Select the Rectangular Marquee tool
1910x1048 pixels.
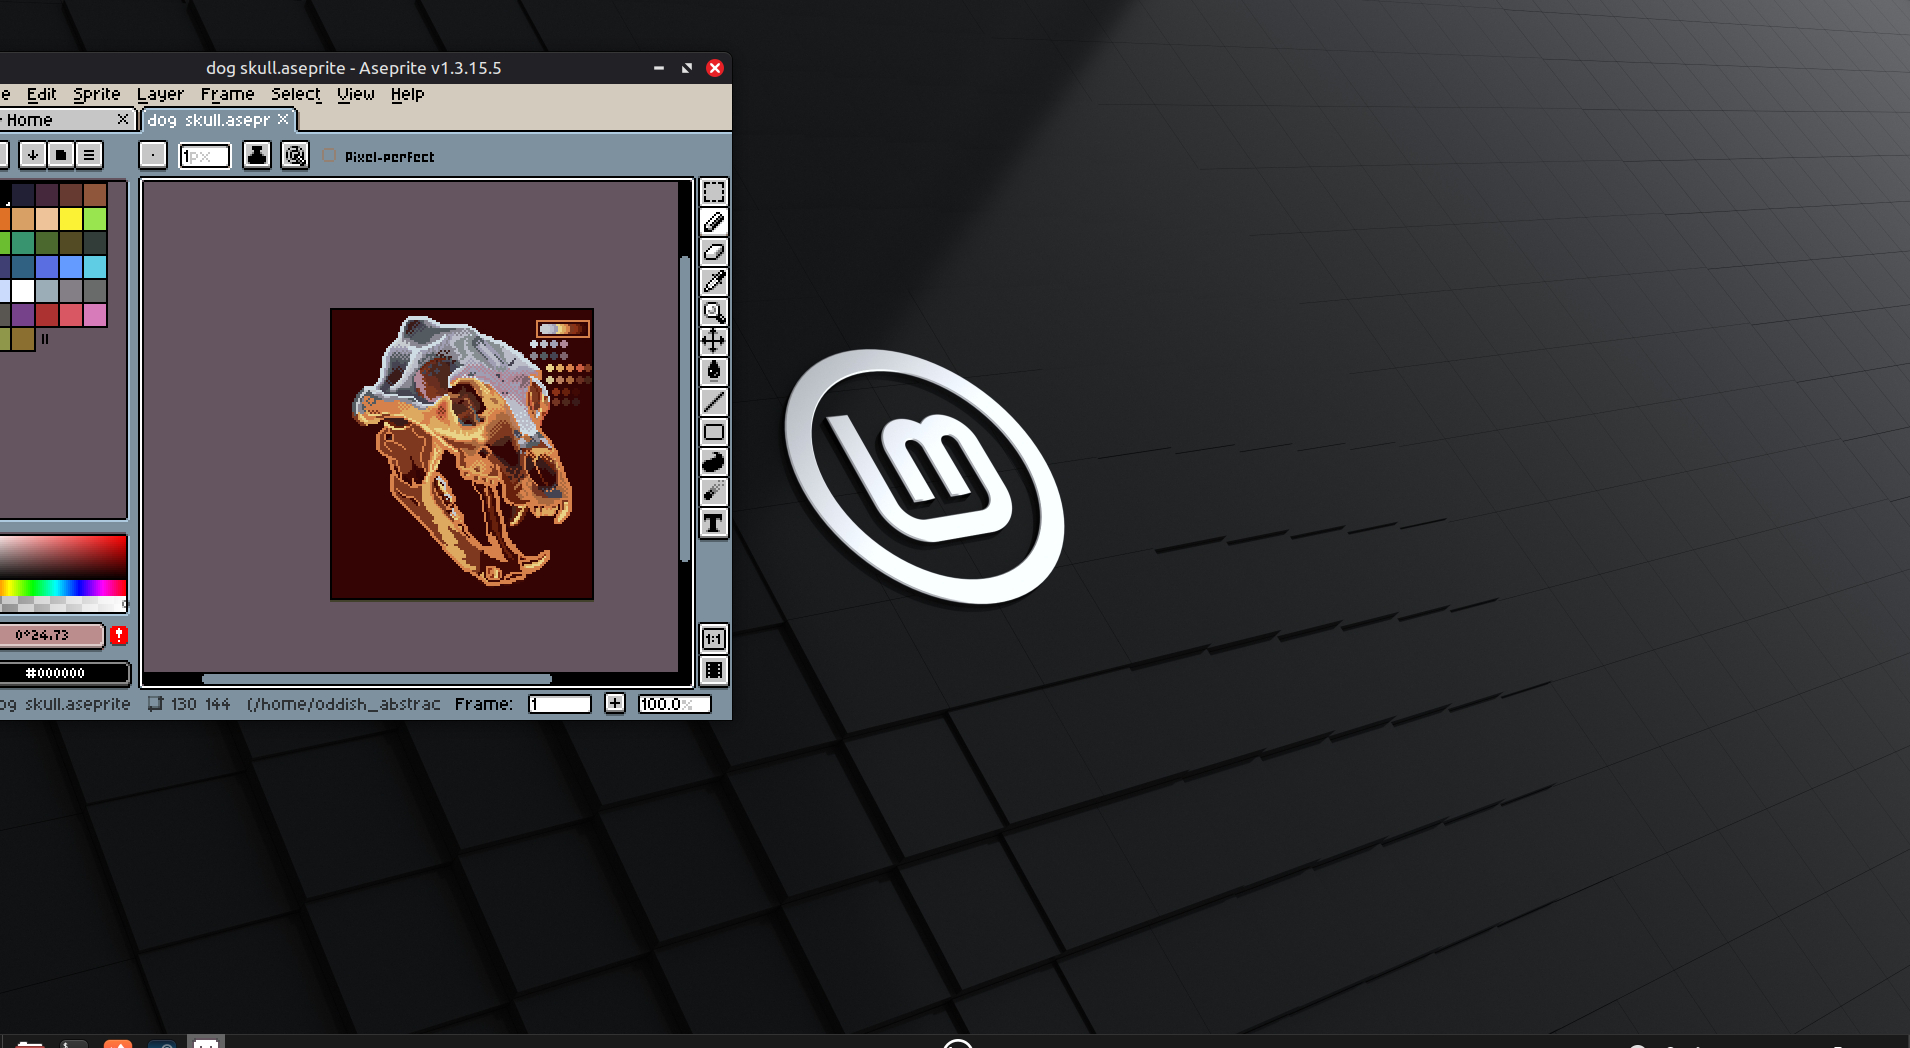click(x=713, y=192)
